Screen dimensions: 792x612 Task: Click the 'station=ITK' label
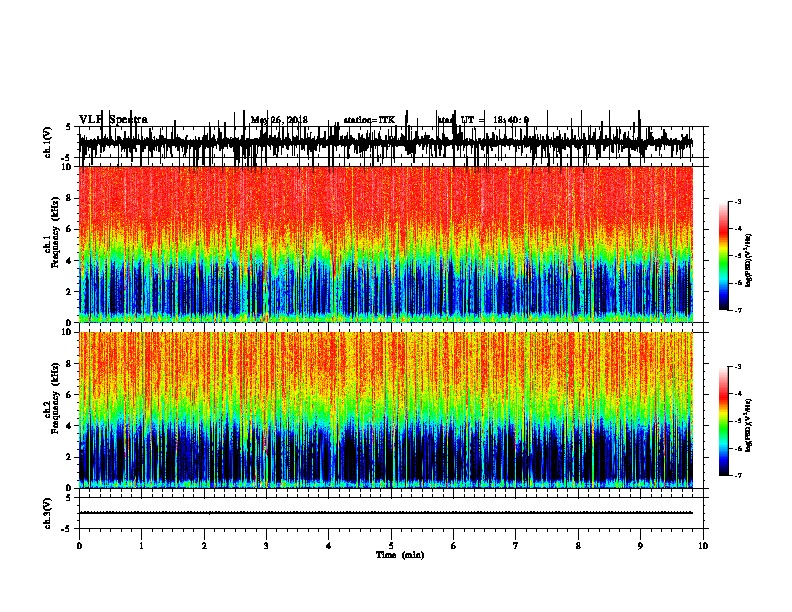[369, 120]
